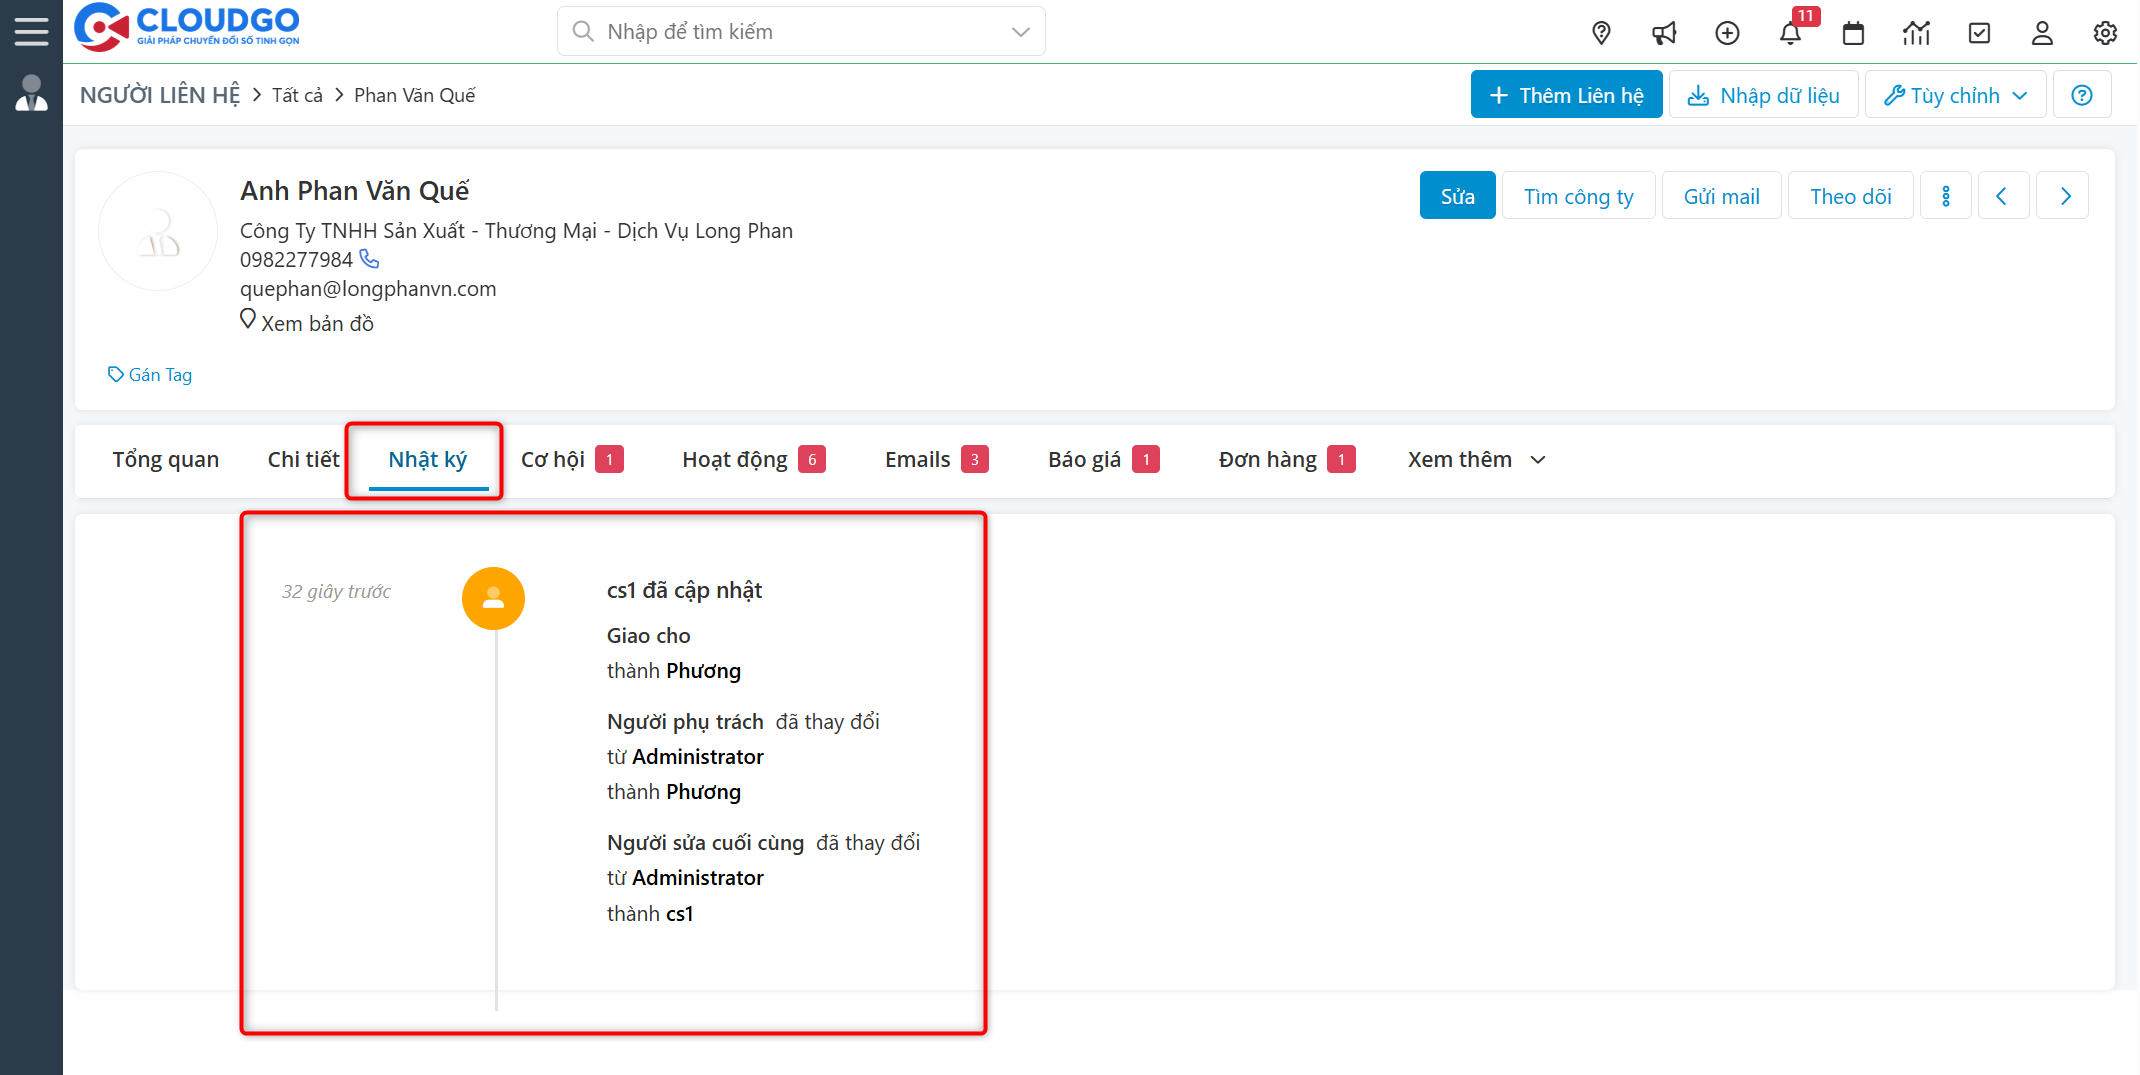Click the quick create plus icon
2140x1075 pixels.
coord(1727,32)
